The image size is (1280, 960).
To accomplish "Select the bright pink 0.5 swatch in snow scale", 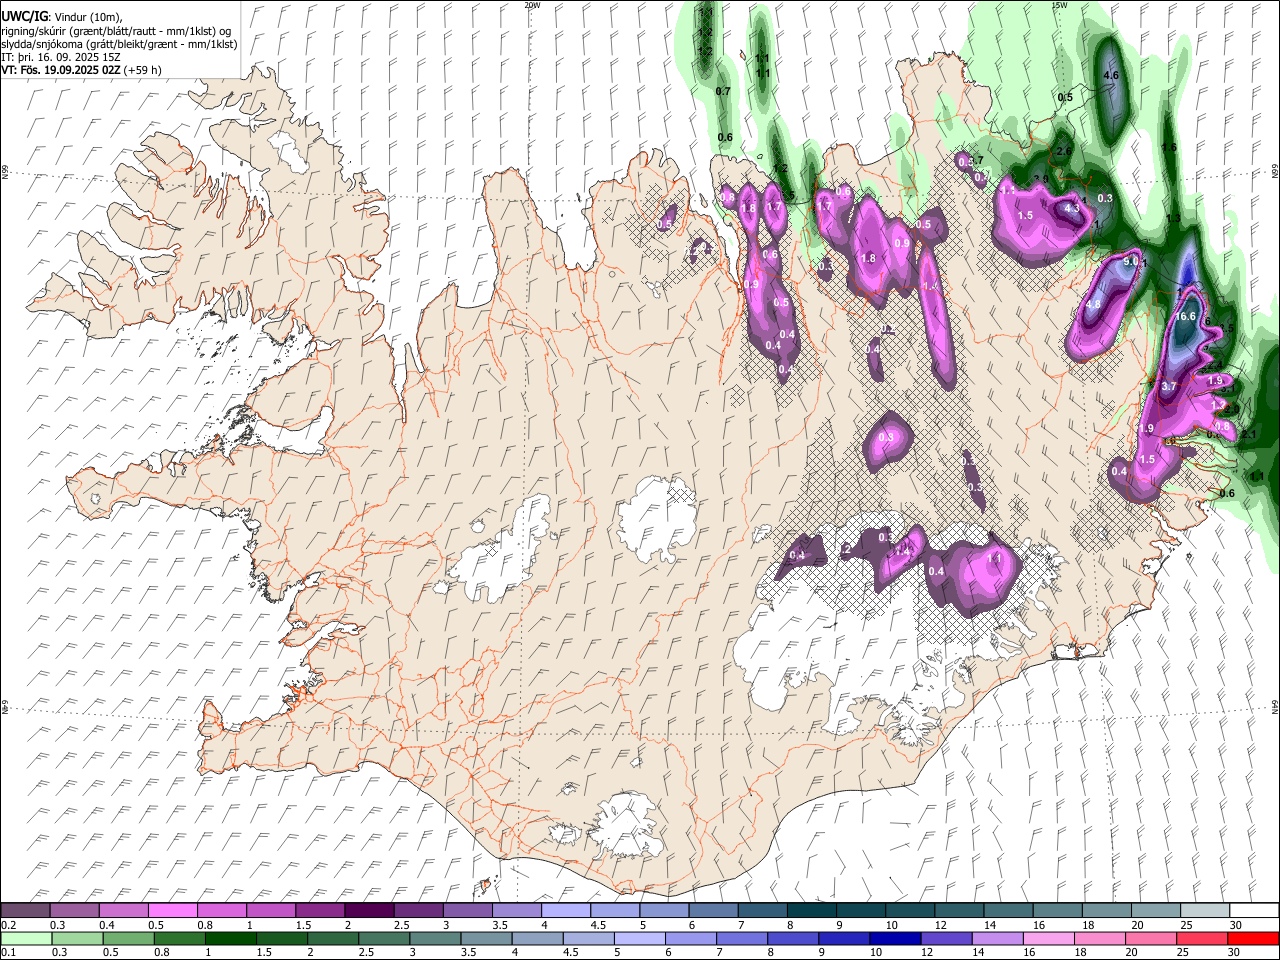I will click(174, 910).
